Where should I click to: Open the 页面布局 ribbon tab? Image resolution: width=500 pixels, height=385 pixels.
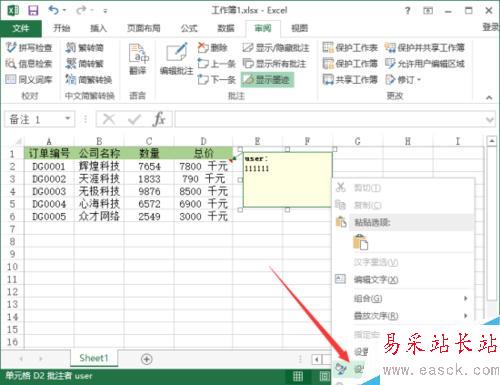[144, 28]
